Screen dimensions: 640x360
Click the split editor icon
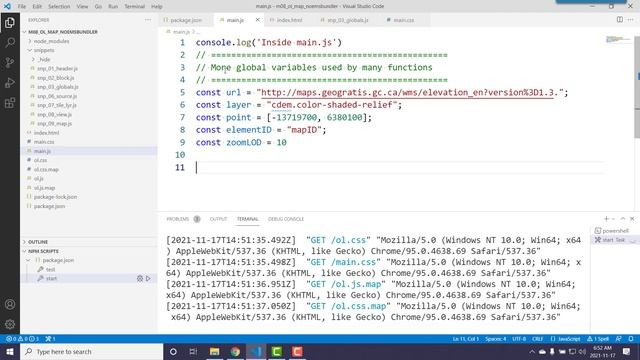pos(620,20)
